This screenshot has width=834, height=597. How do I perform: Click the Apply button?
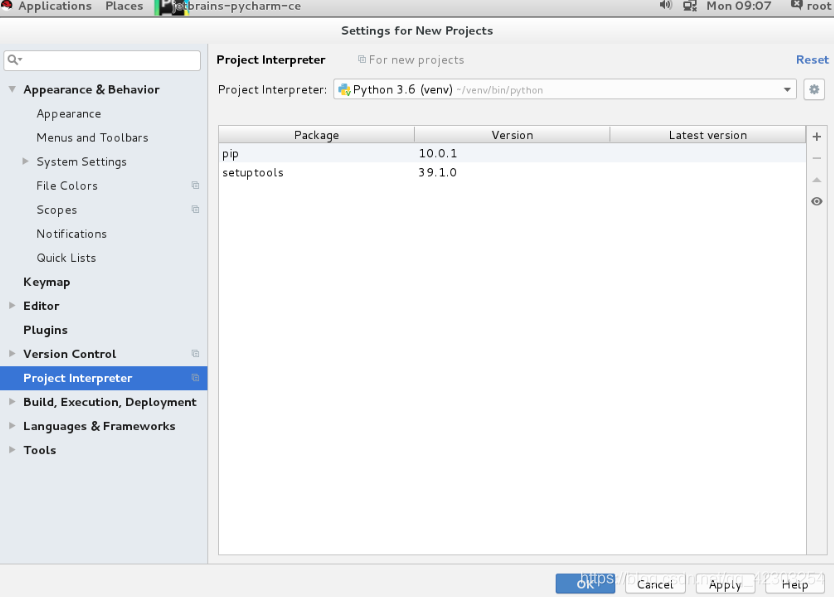coord(725,584)
